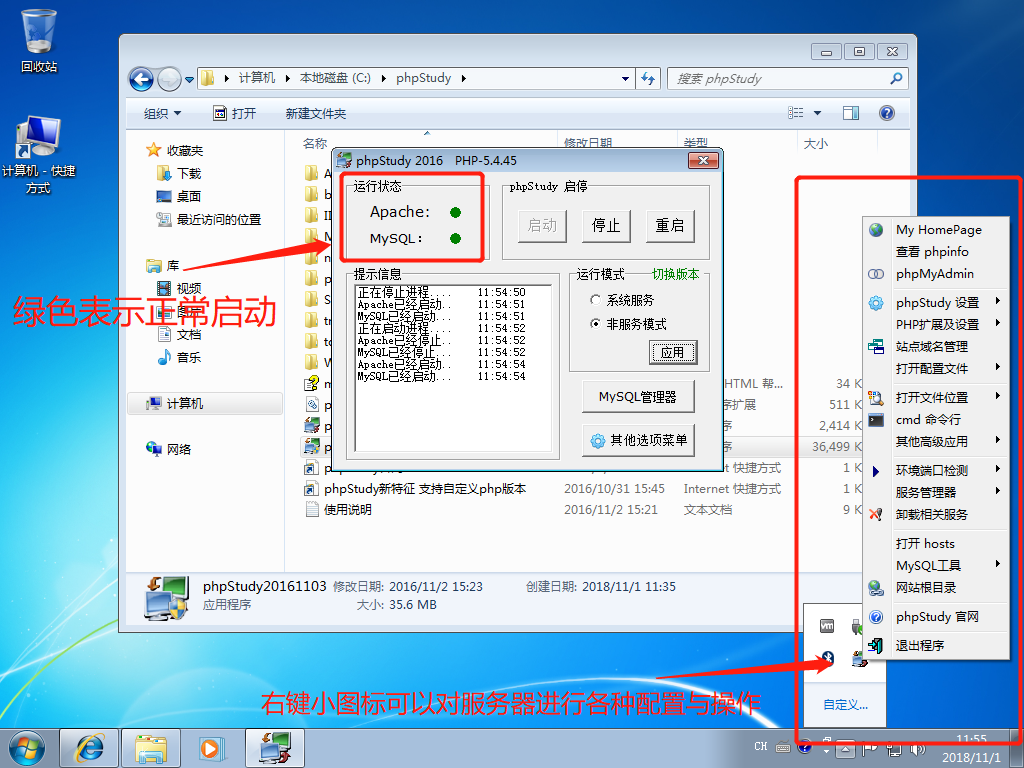Choose 查看 phpinfo in tray menu
Viewport: 1024px width, 768px height.
click(932, 252)
